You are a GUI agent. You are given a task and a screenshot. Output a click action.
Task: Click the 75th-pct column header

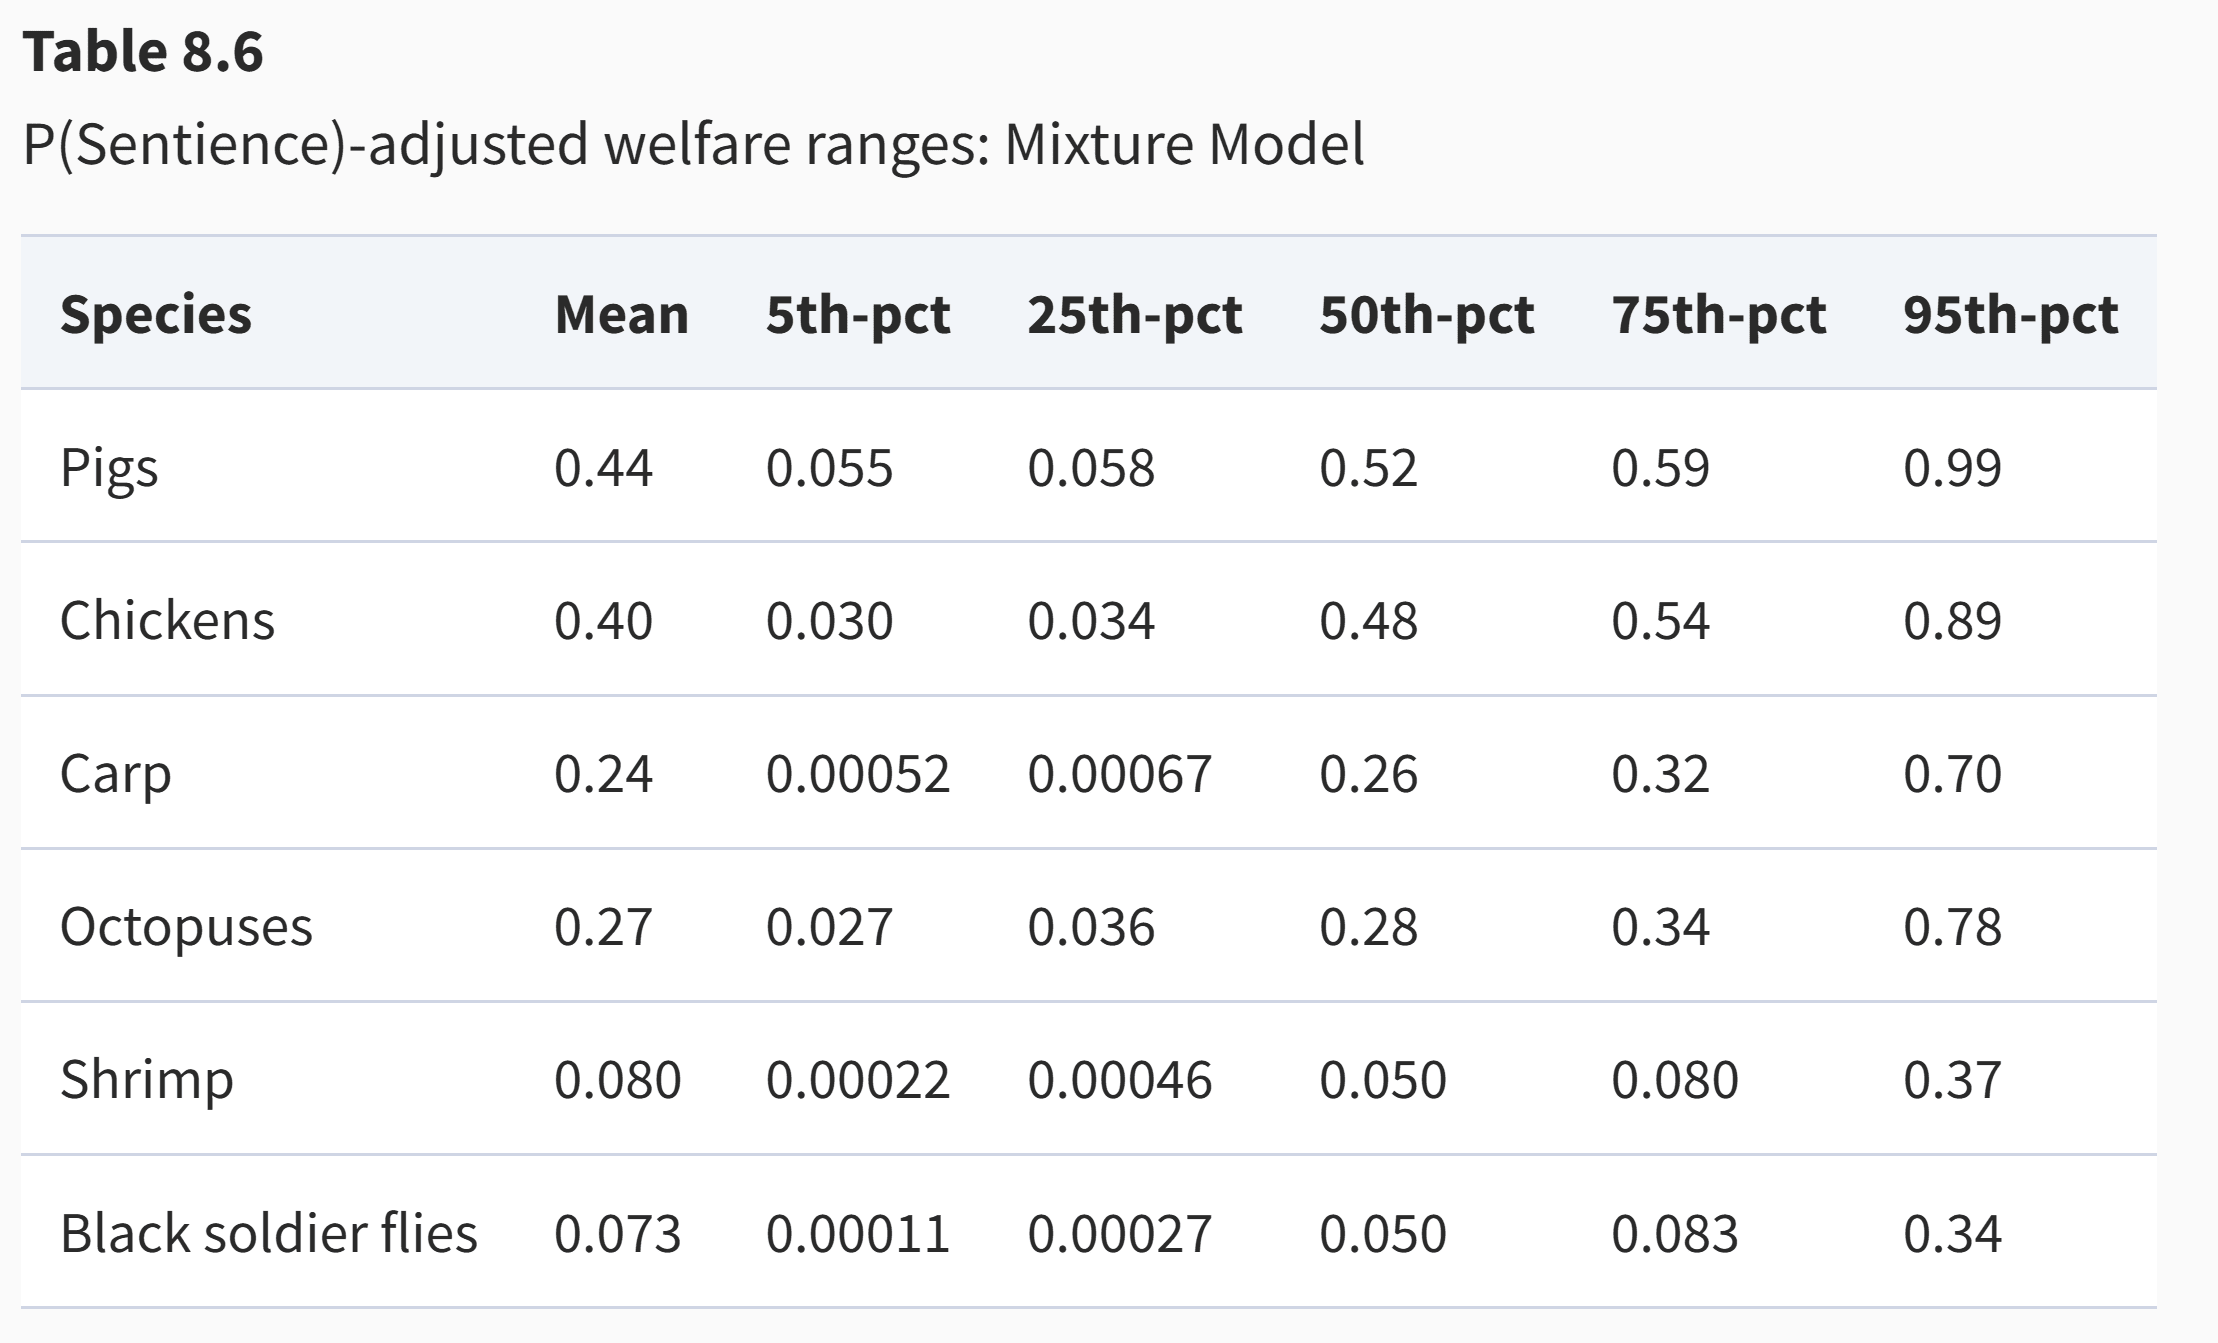click(1718, 314)
